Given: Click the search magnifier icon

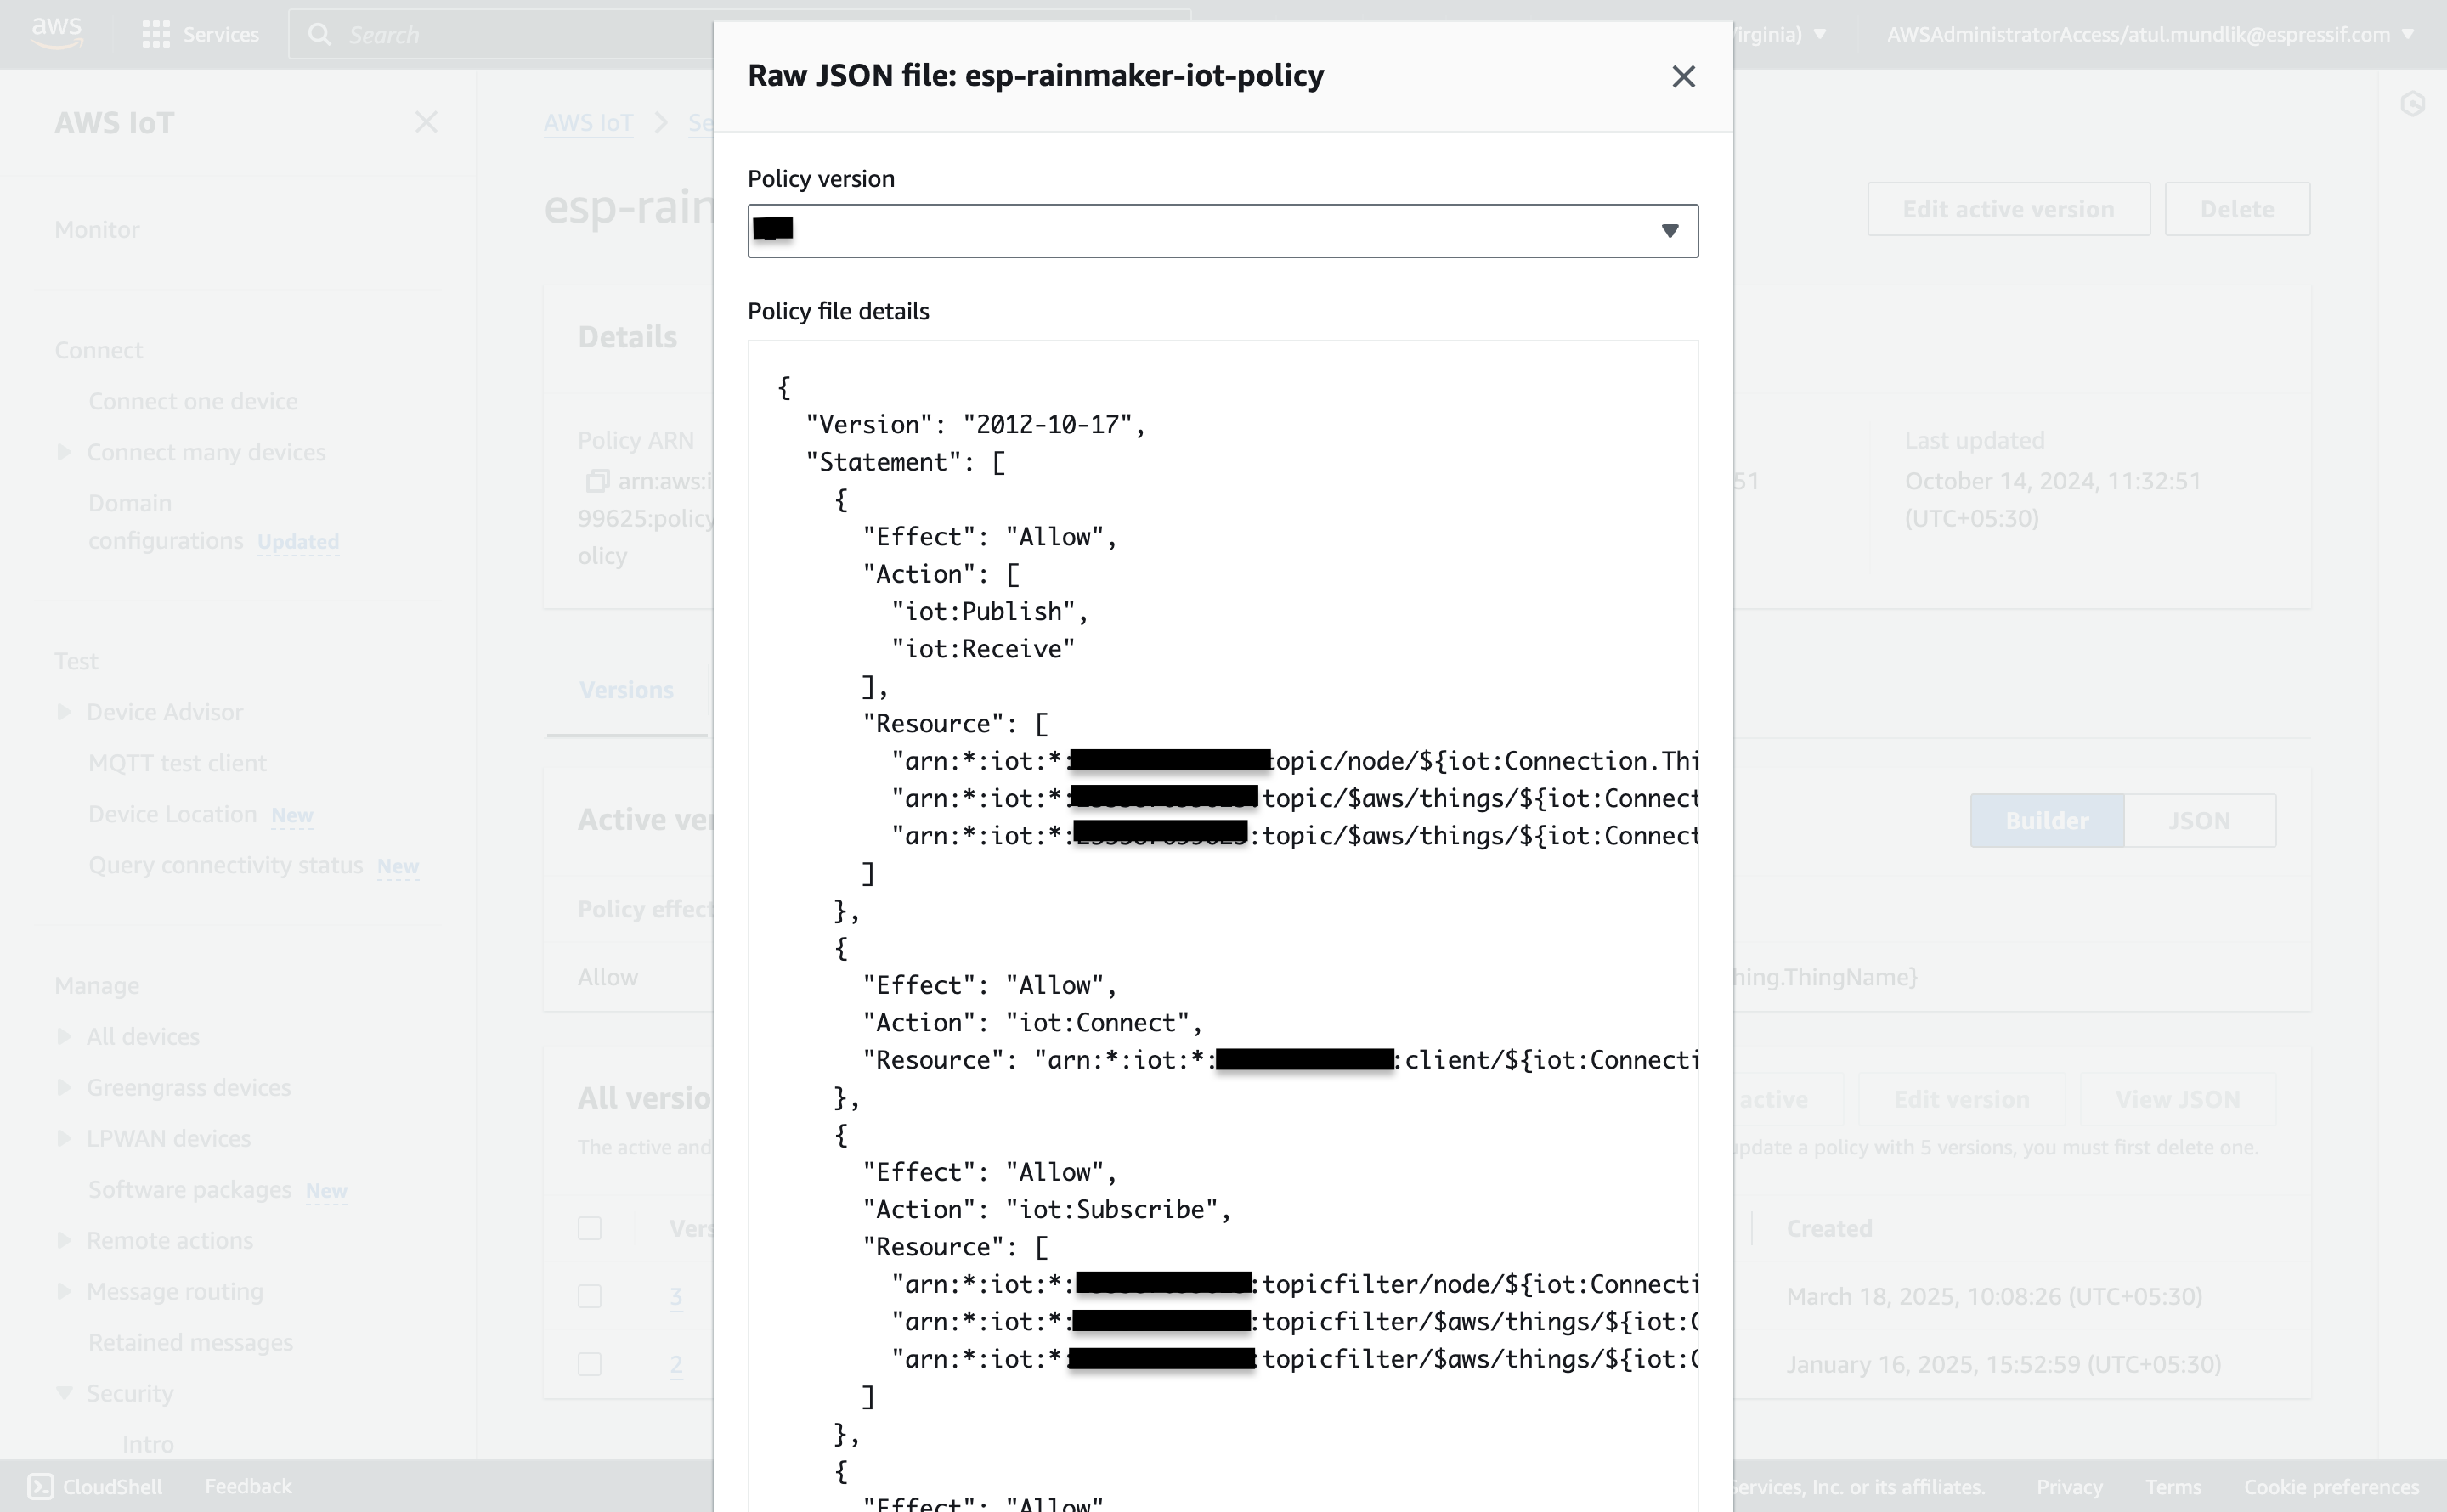Looking at the screenshot, I should point(319,35).
